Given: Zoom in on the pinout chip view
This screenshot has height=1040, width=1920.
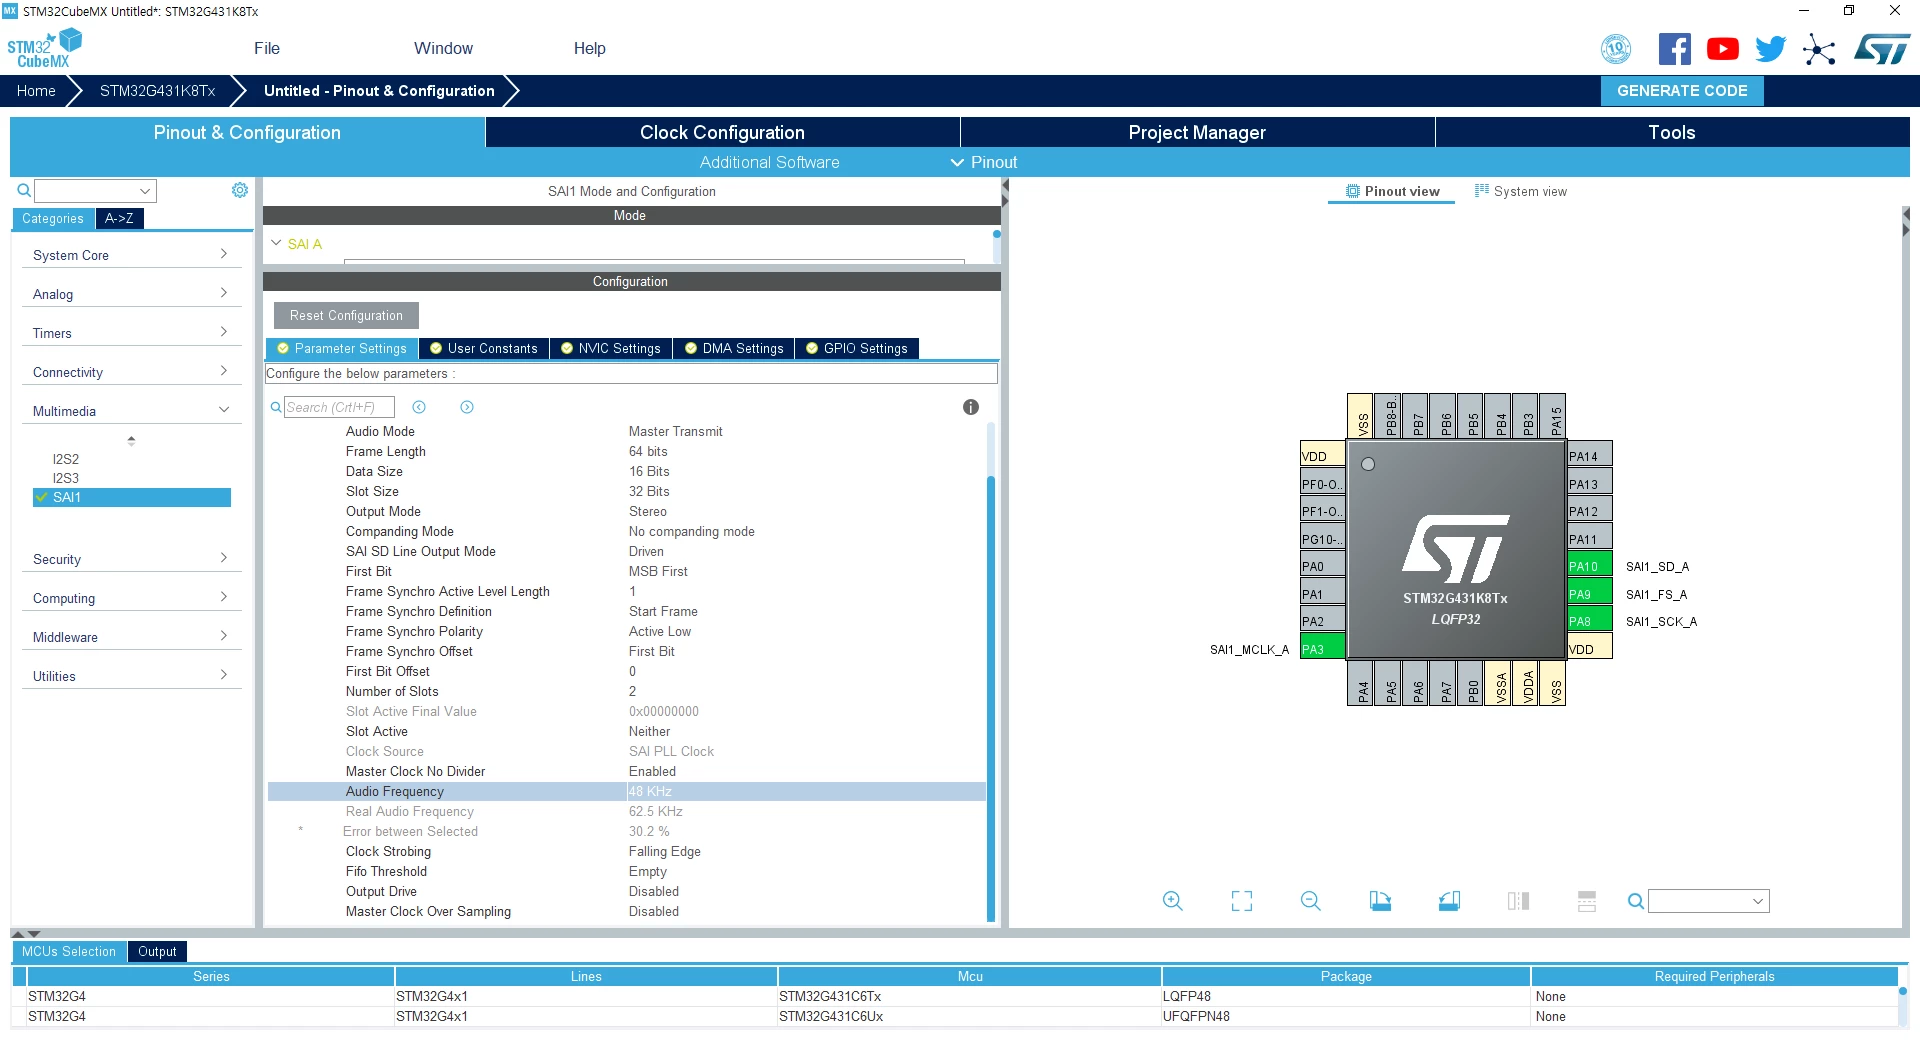Looking at the screenshot, I should coord(1173,901).
